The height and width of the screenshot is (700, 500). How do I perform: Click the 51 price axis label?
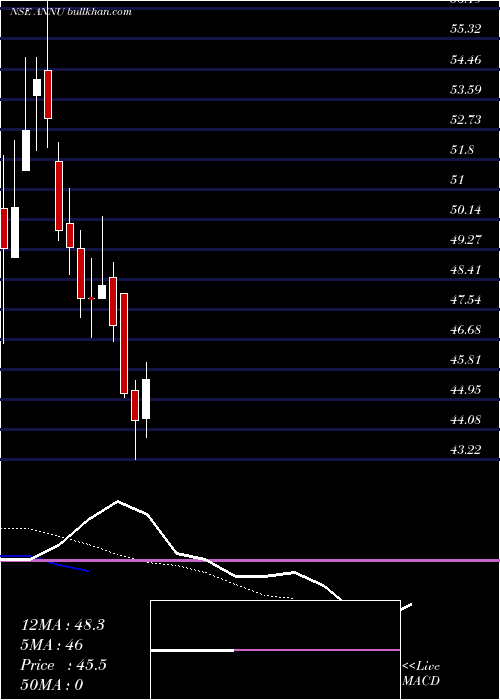click(x=458, y=179)
